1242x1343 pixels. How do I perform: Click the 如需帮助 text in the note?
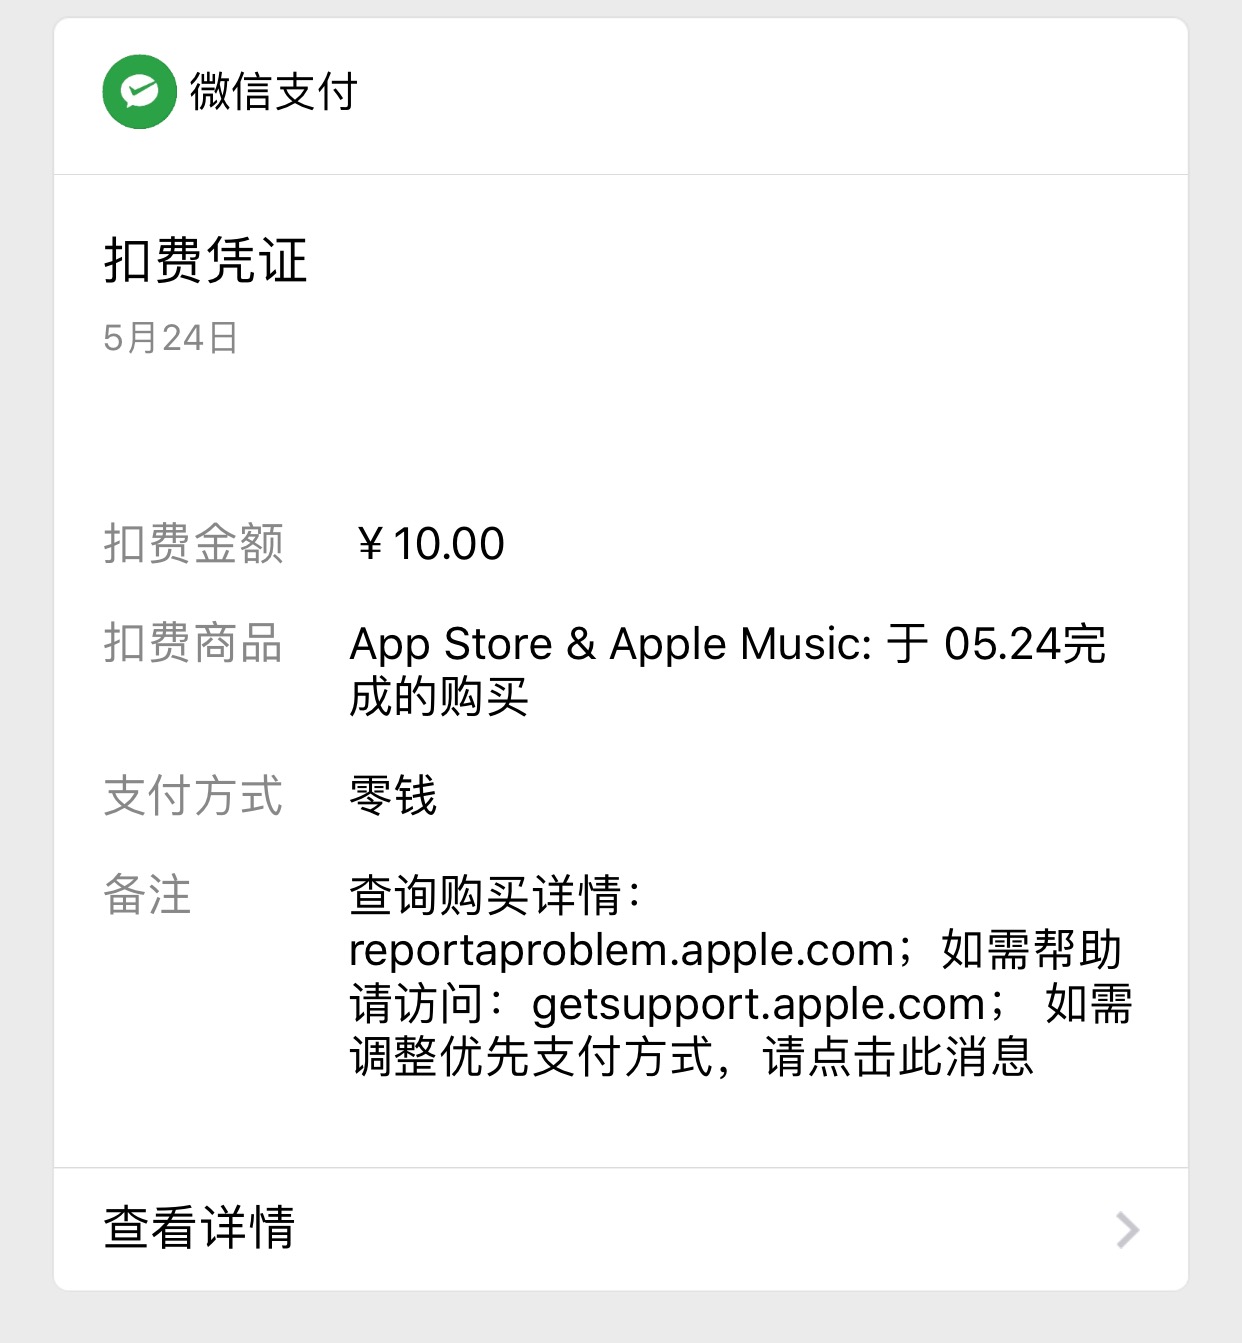(x=1031, y=950)
